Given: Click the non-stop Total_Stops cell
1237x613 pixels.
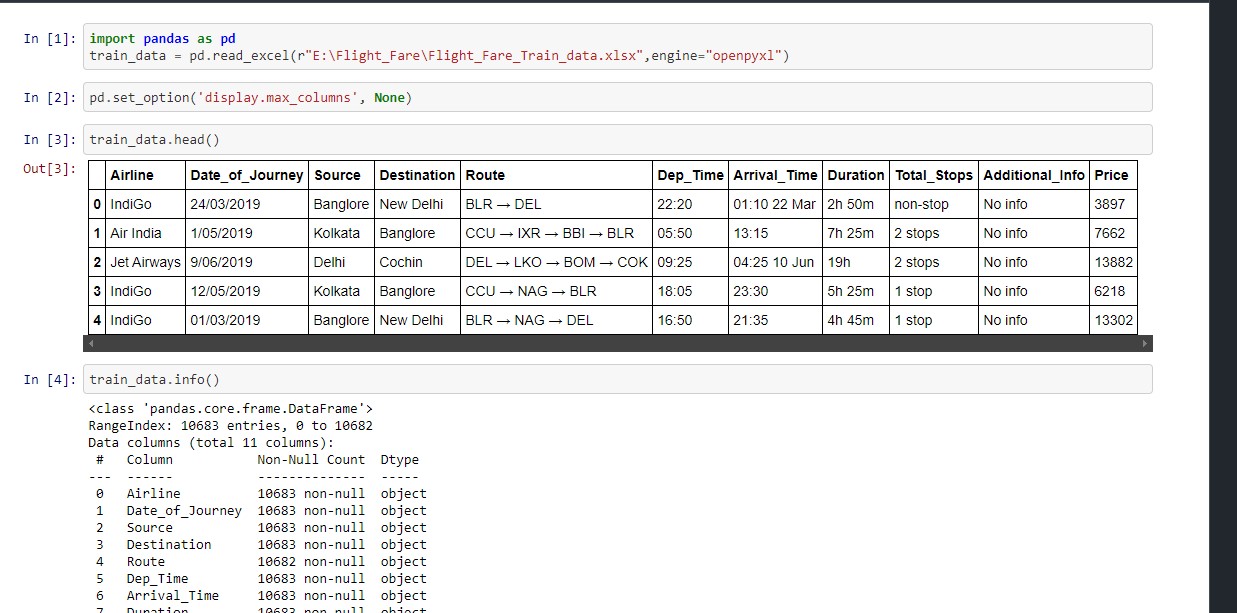Looking at the screenshot, I should click(x=935, y=204).
